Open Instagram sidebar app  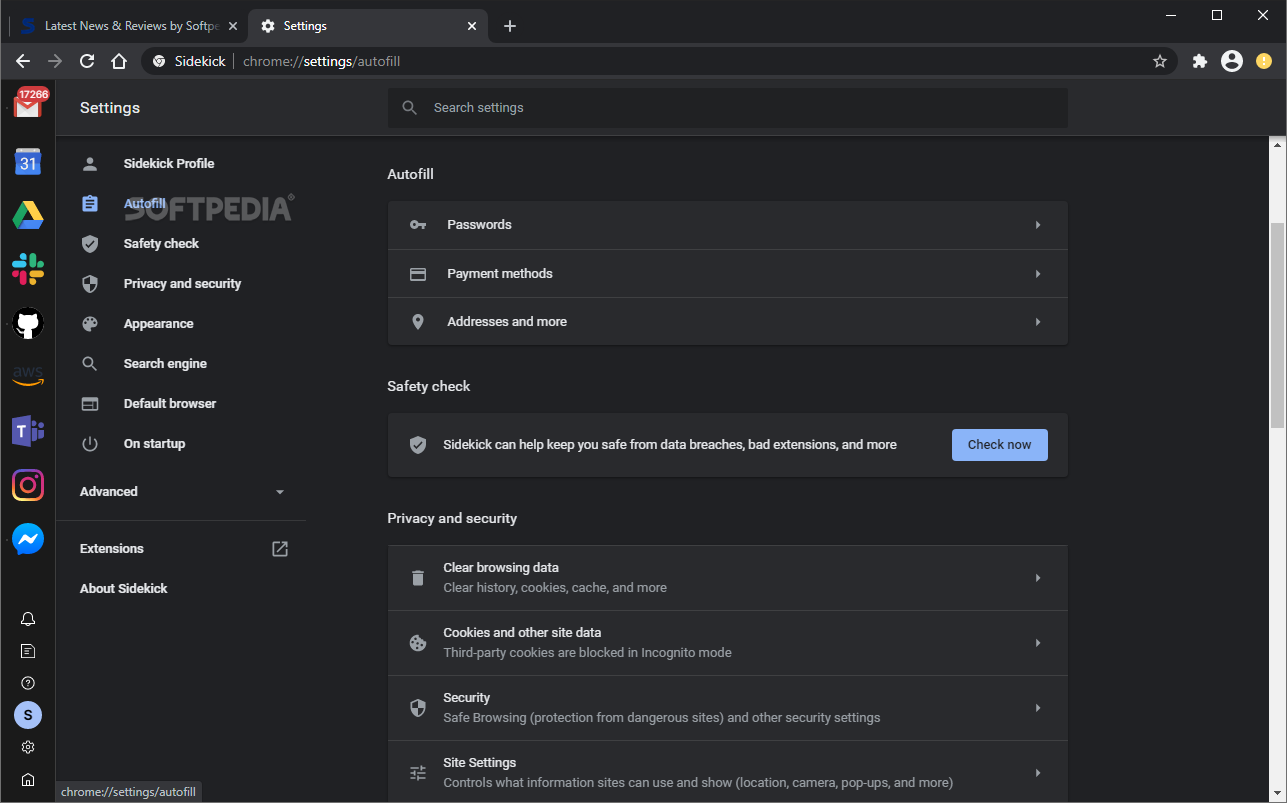point(28,485)
